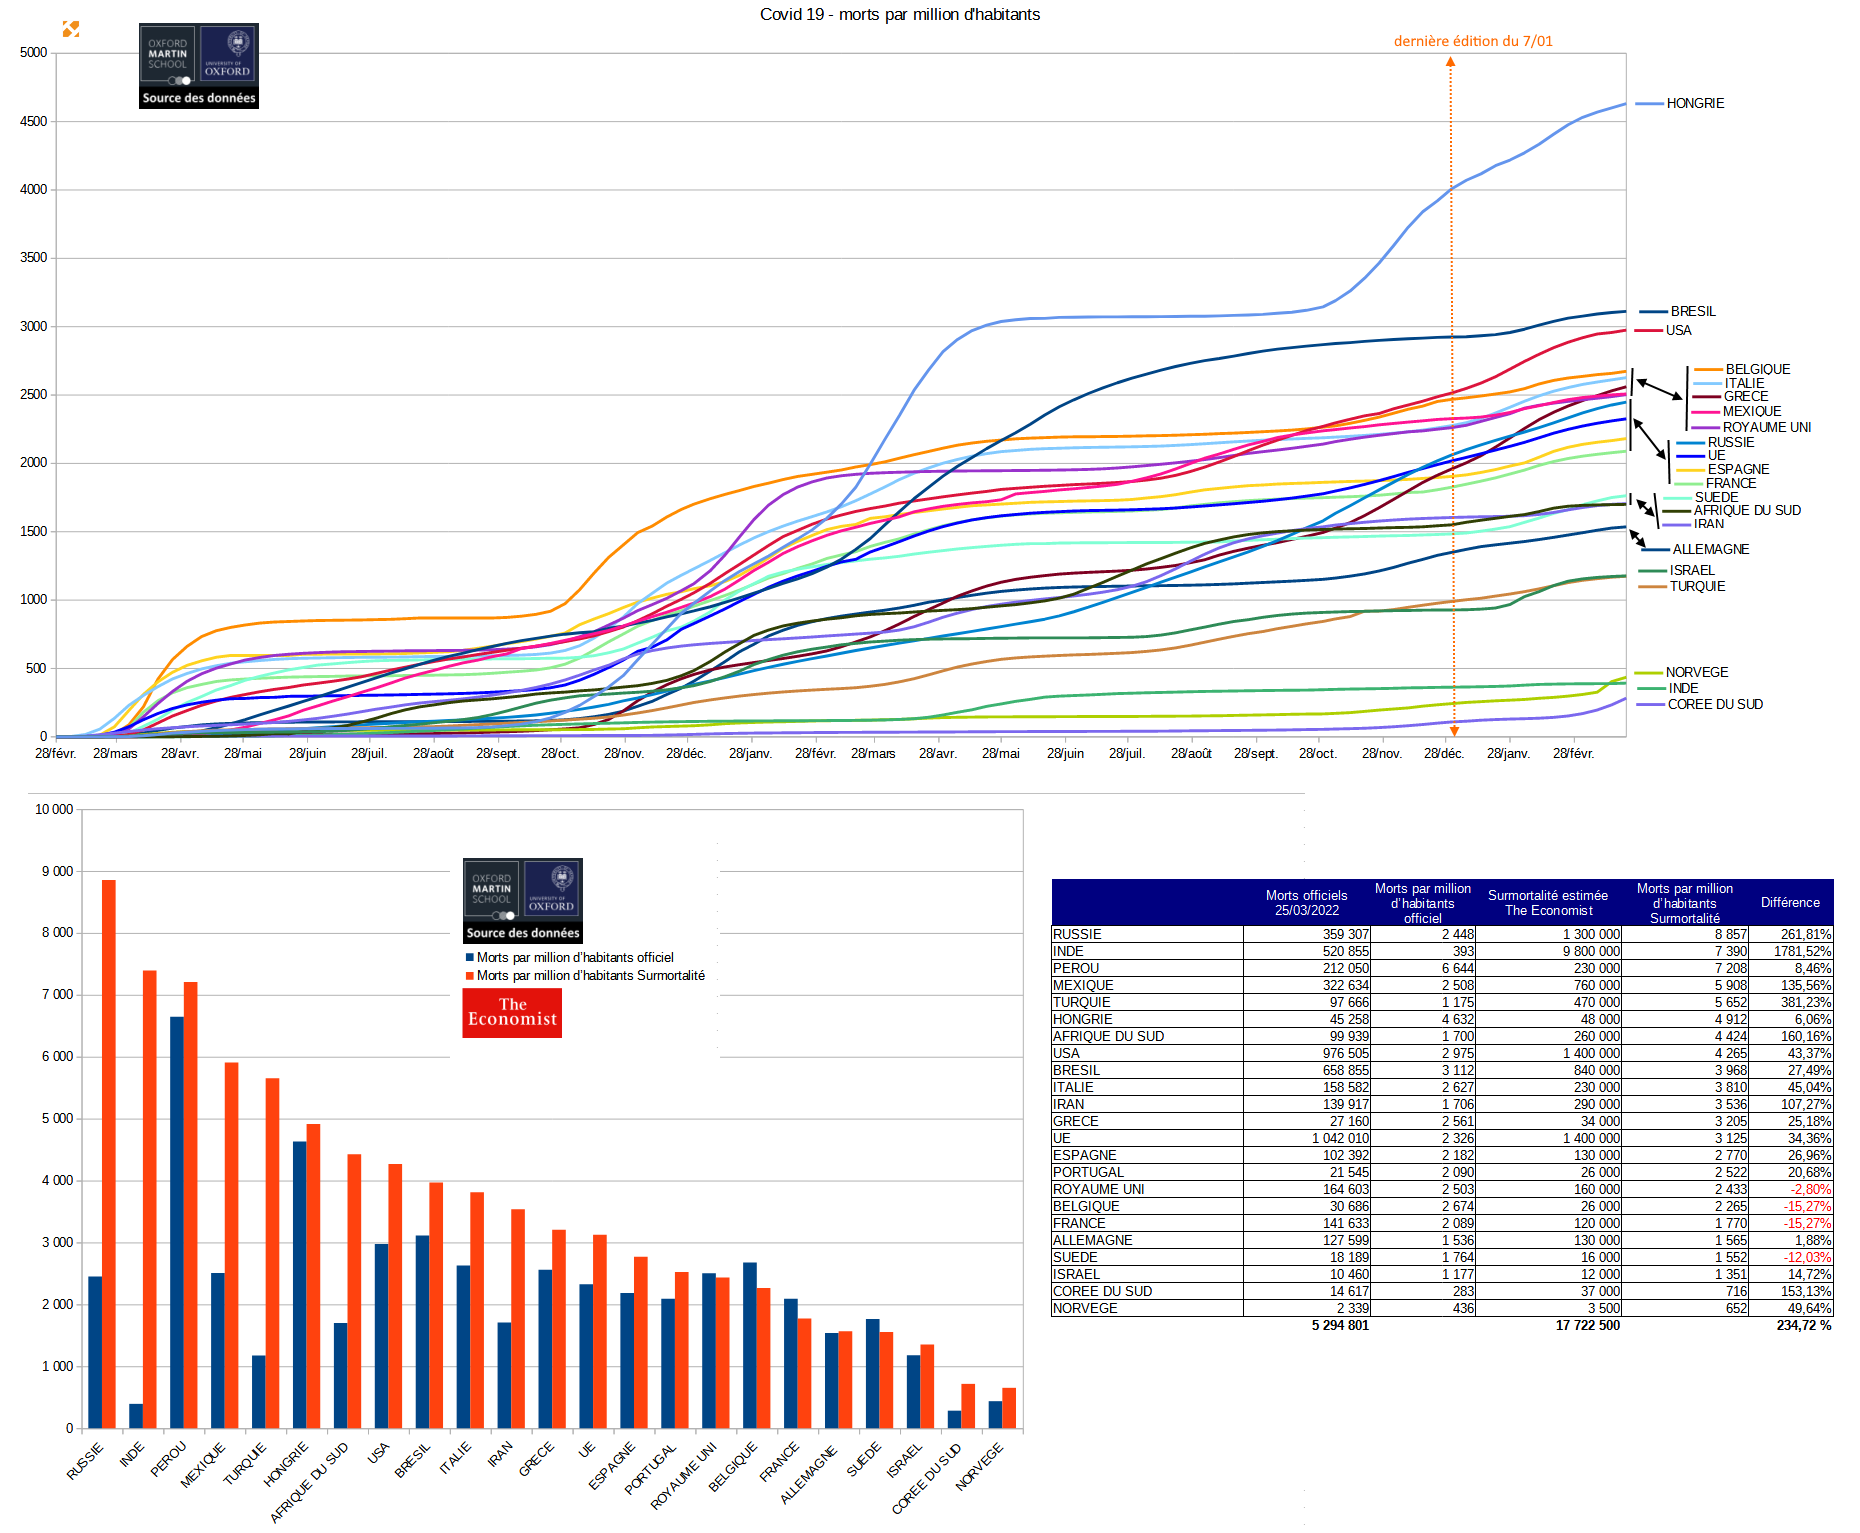Click the 'Source des données' label on bar chart
The width and height of the screenshot is (1860, 1533).
tap(523, 933)
